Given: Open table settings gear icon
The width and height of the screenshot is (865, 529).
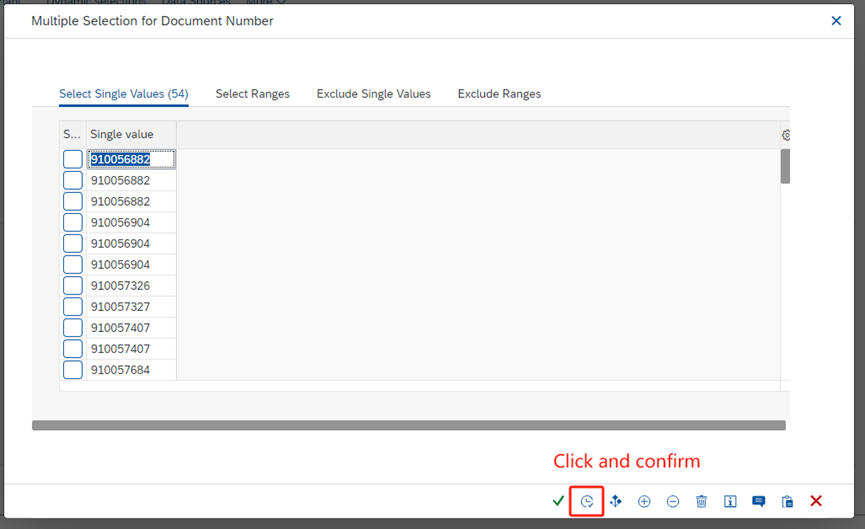Looking at the screenshot, I should [786, 135].
